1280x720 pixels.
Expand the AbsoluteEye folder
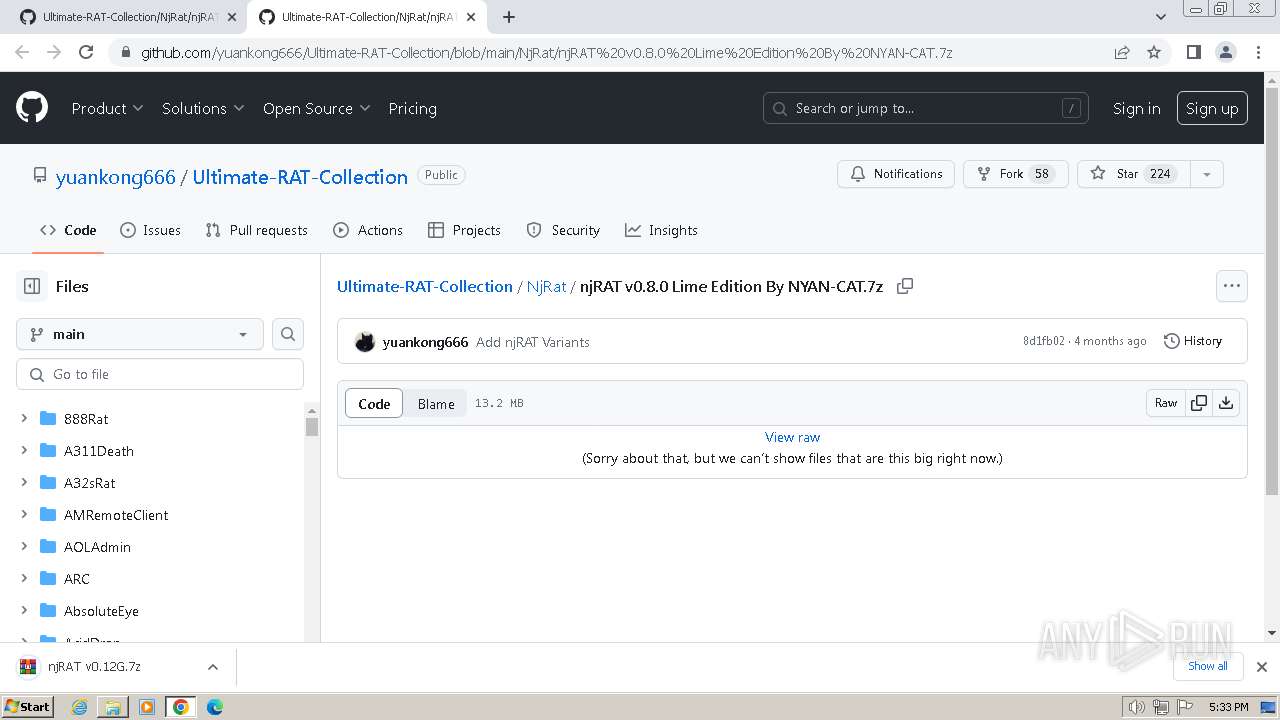click(x=24, y=611)
